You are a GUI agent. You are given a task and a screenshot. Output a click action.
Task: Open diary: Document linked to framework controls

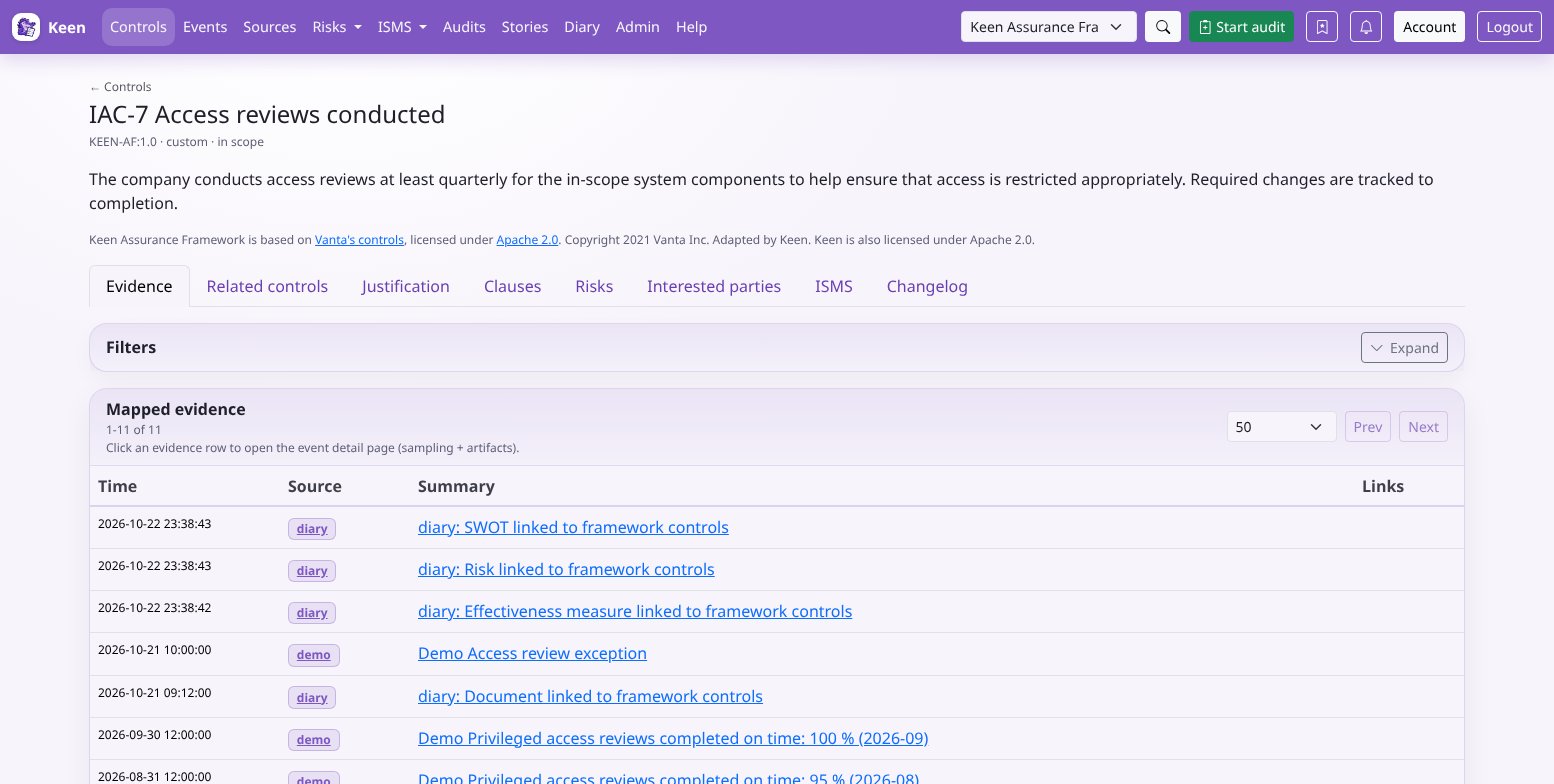point(590,696)
